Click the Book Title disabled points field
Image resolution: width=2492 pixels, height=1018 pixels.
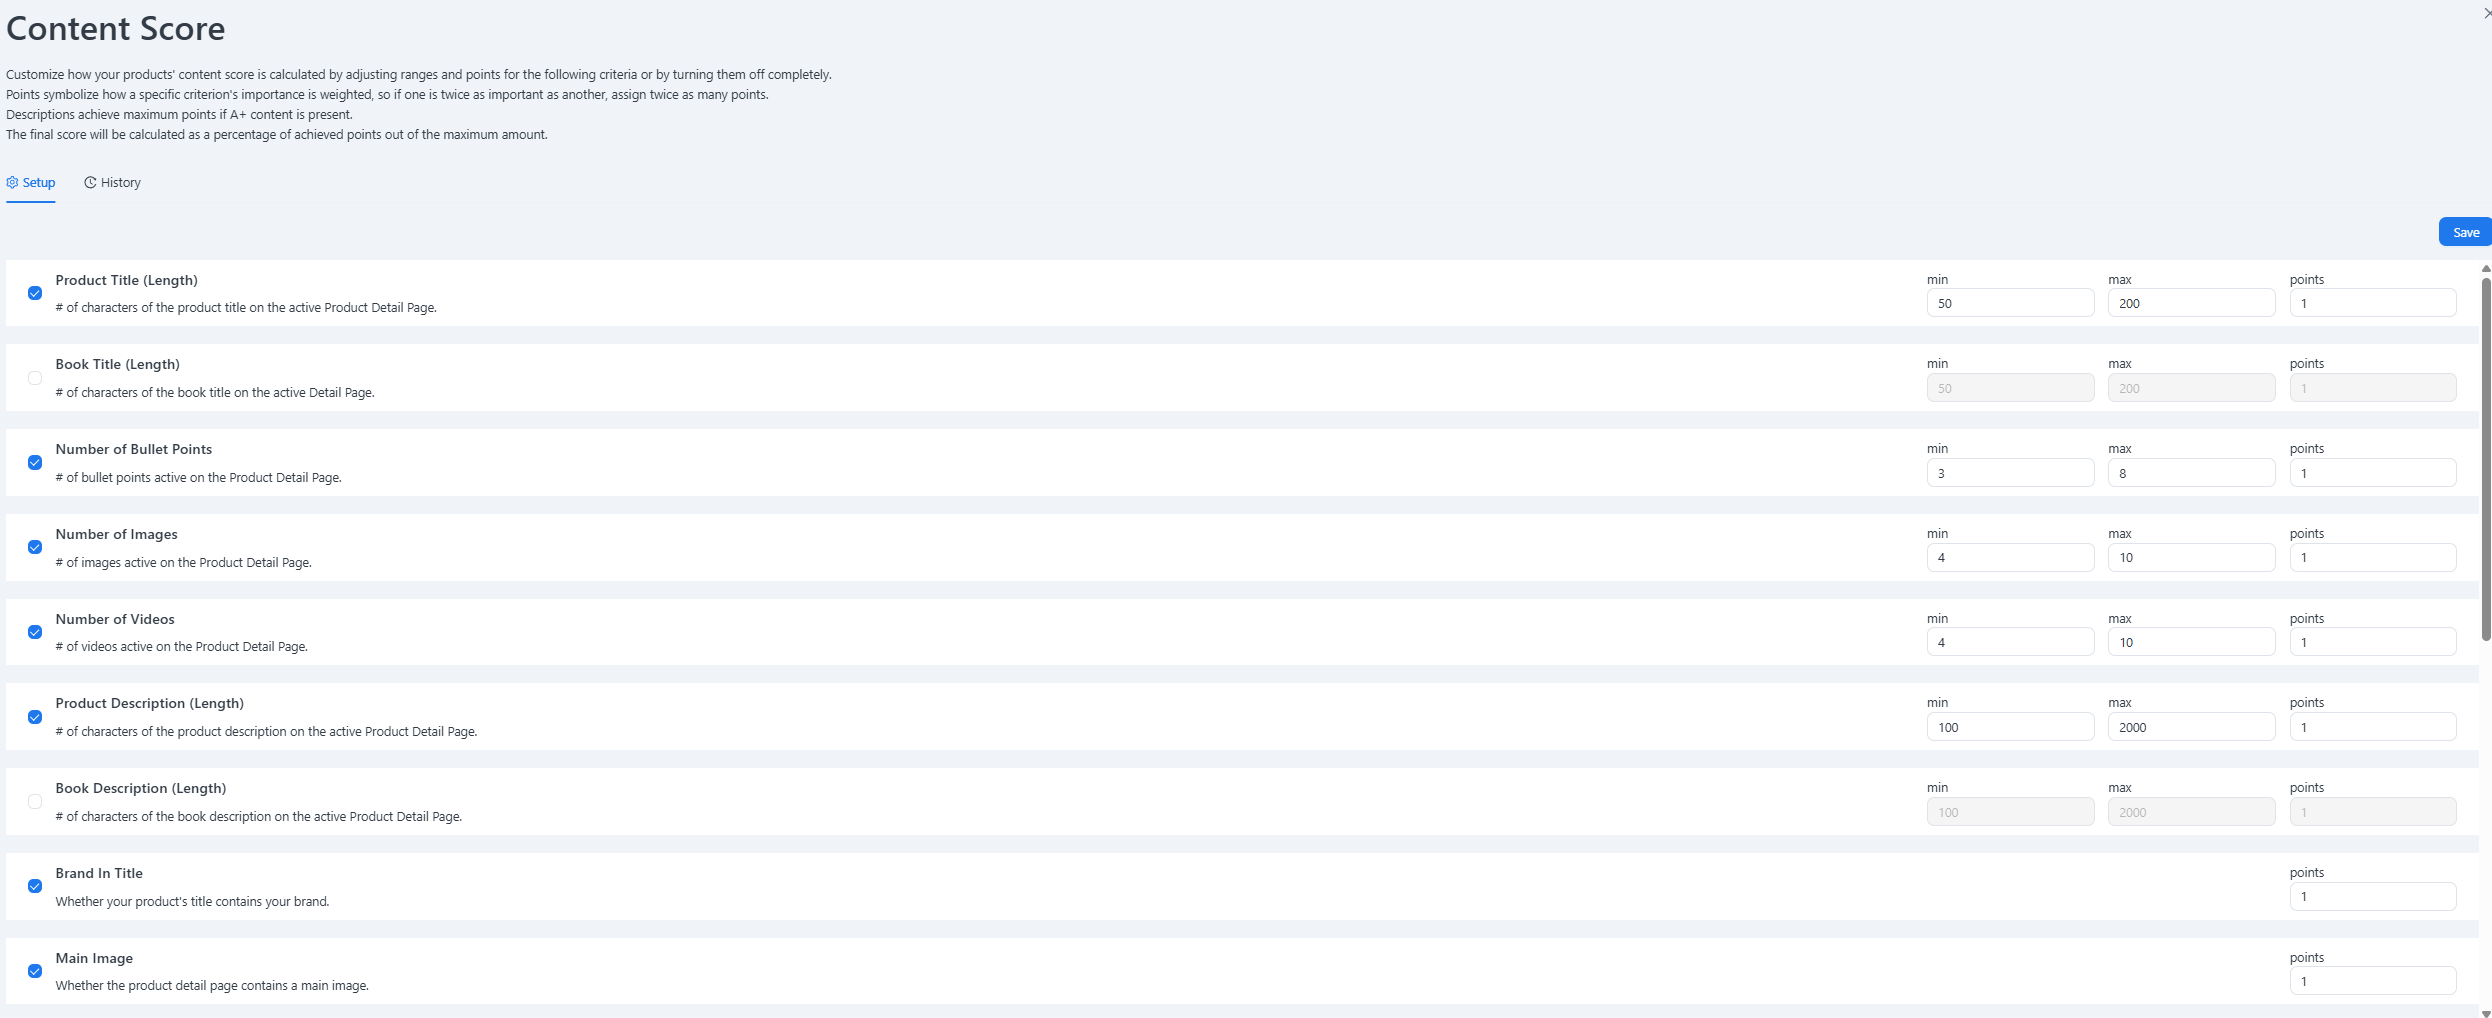point(2373,388)
